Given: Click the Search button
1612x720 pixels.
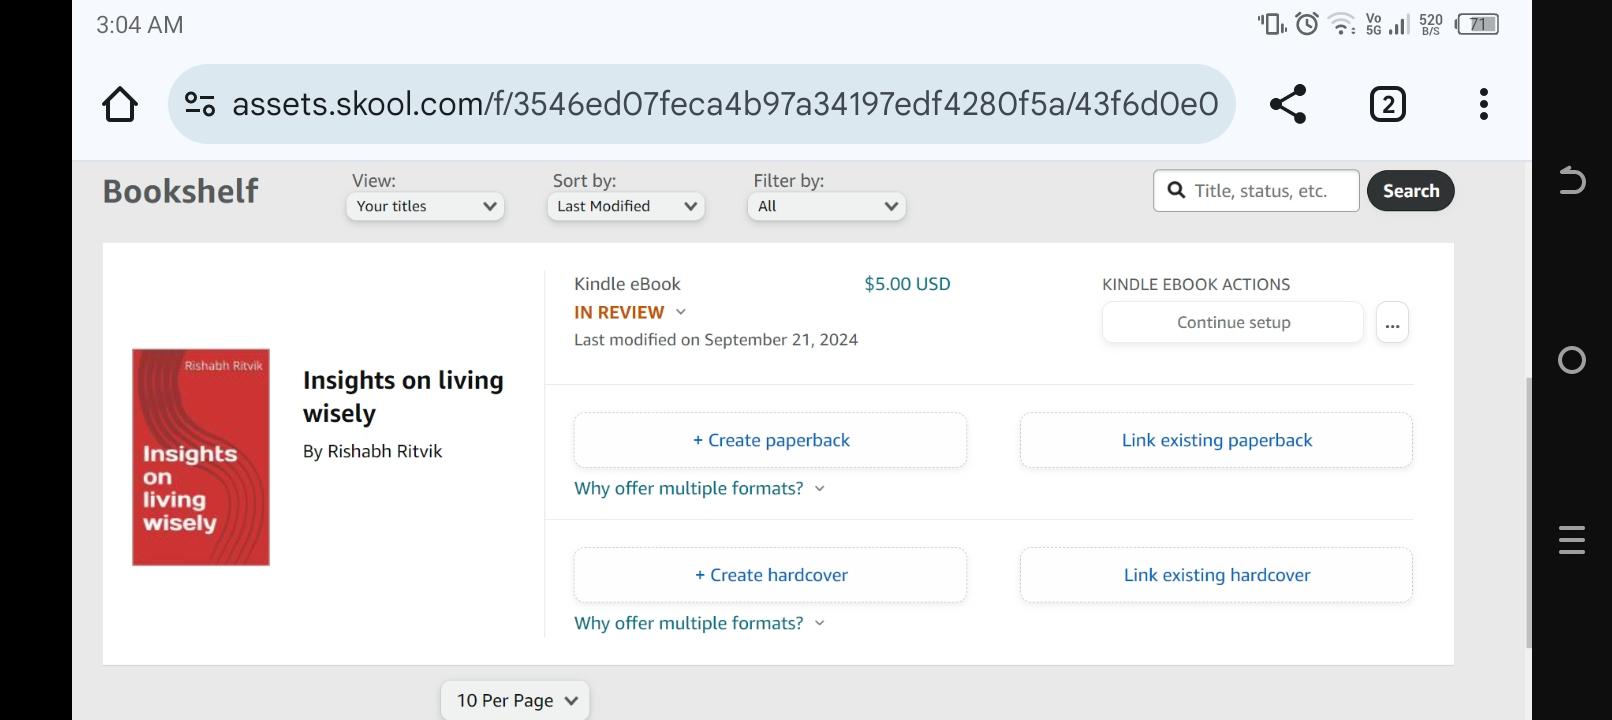Looking at the screenshot, I should coord(1410,191).
